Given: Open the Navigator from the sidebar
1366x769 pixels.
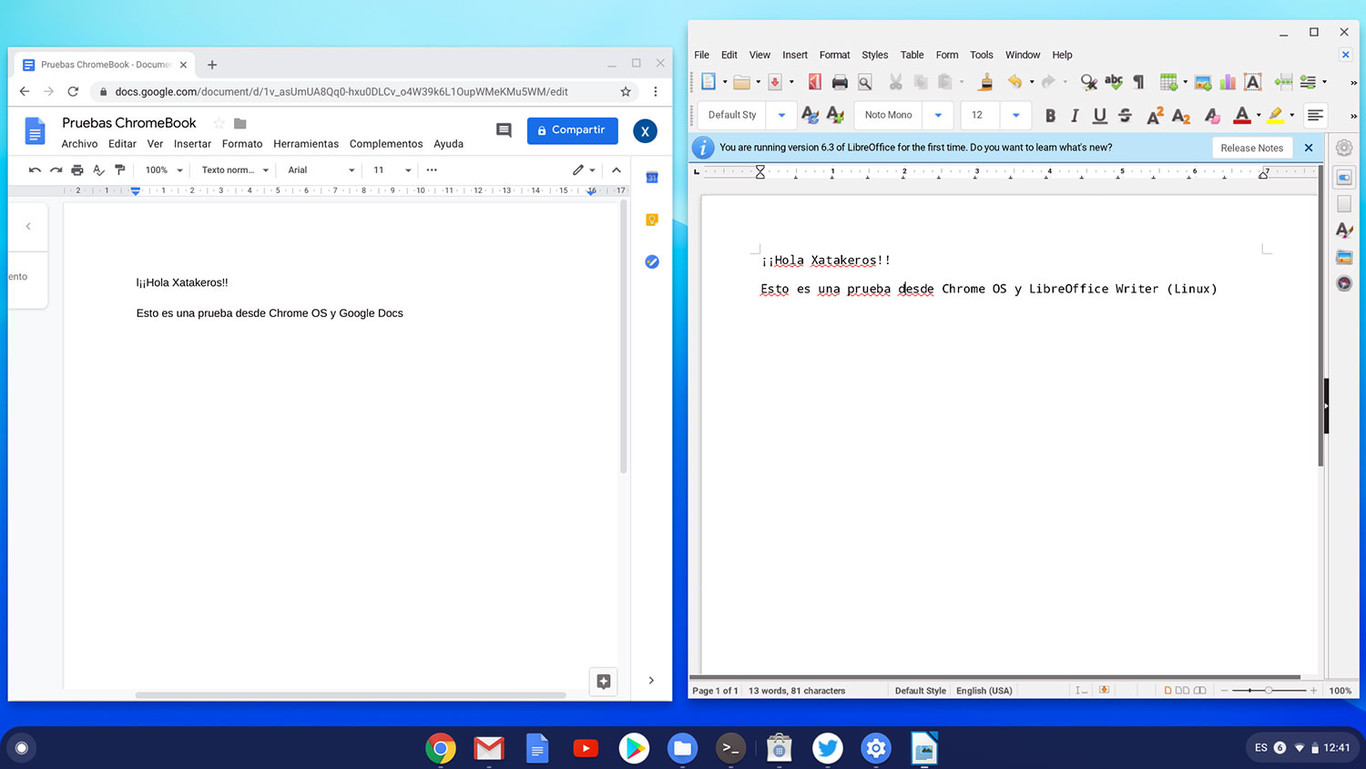Looking at the screenshot, I should [x=1344, y=283].
